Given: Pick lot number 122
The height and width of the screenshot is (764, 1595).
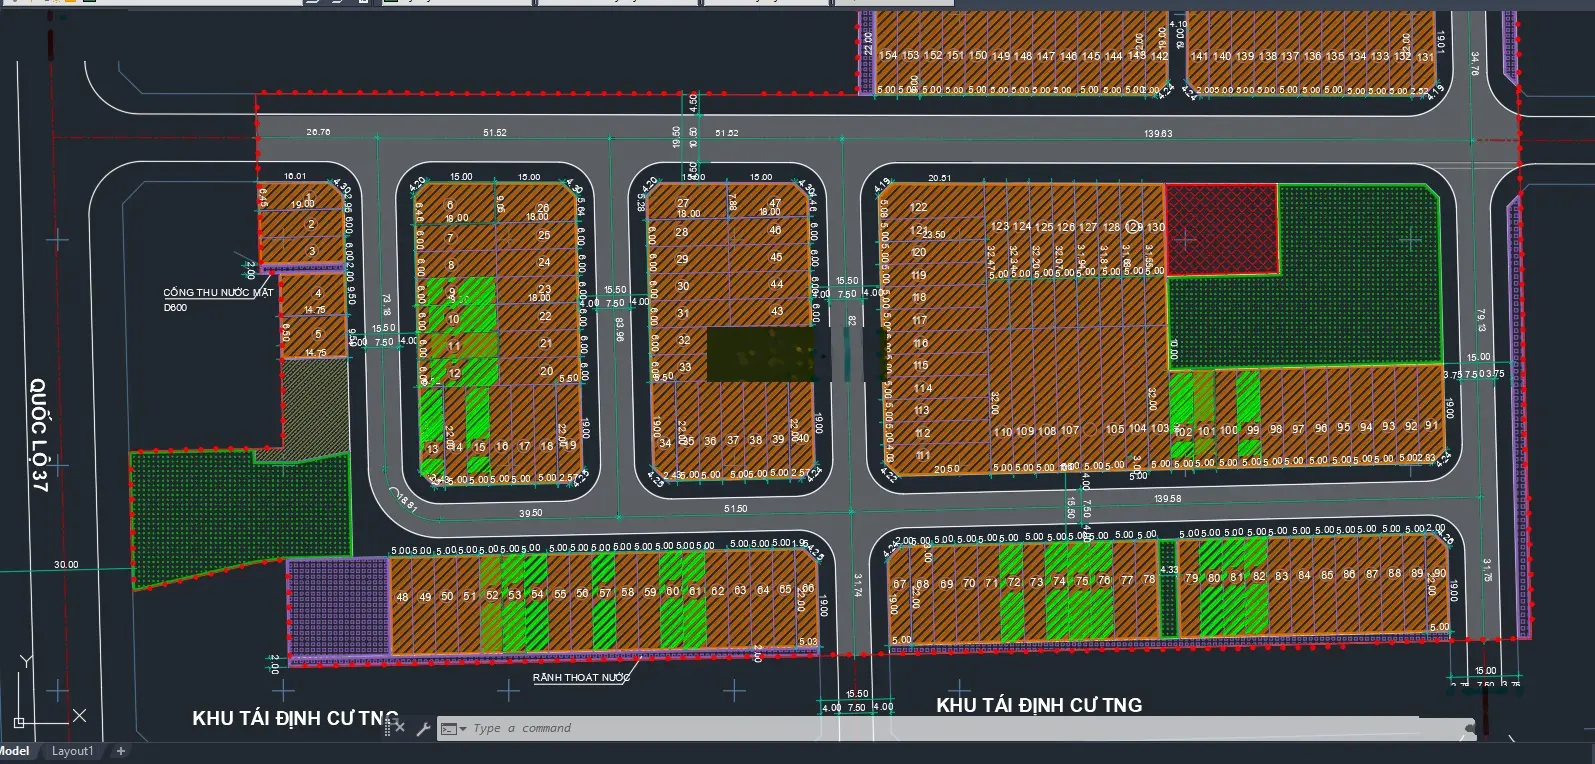Looking at the screenshot, I should coord(918,208).
